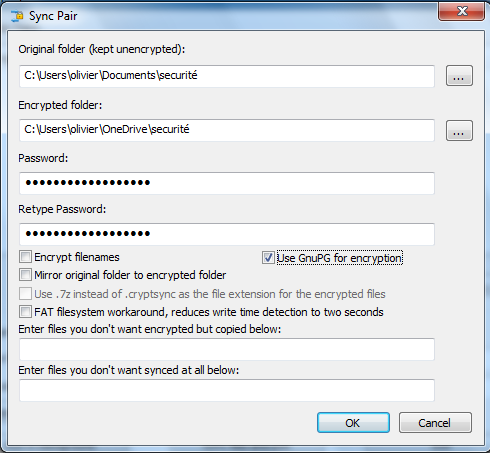Toggle the FAT filesystem workaround checkbox
Viewport: 490px width, 453px height.
(26, 312)
